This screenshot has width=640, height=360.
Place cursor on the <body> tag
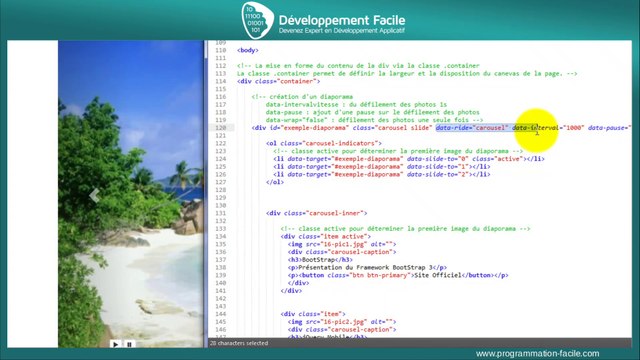pos(248,50)
